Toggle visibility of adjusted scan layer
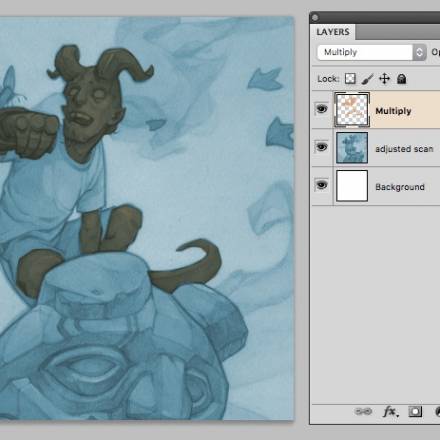Image resolution: width=440 pixels, height=440 pixels. (322, 147)
